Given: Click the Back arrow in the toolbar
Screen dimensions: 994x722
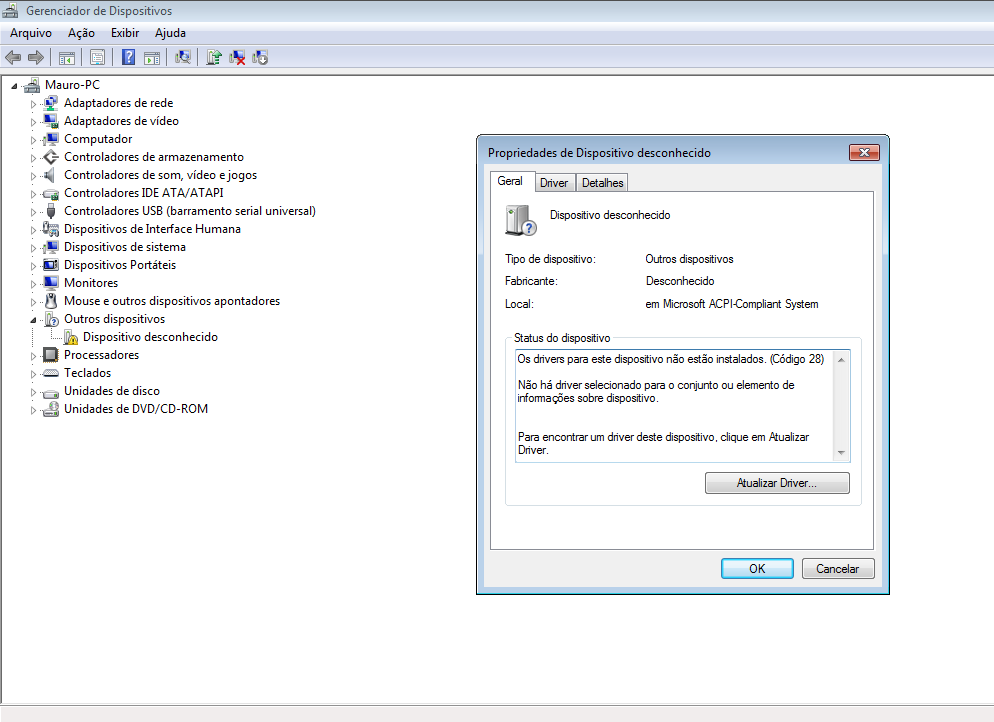Looking at the screenshot, I should 13,58.
